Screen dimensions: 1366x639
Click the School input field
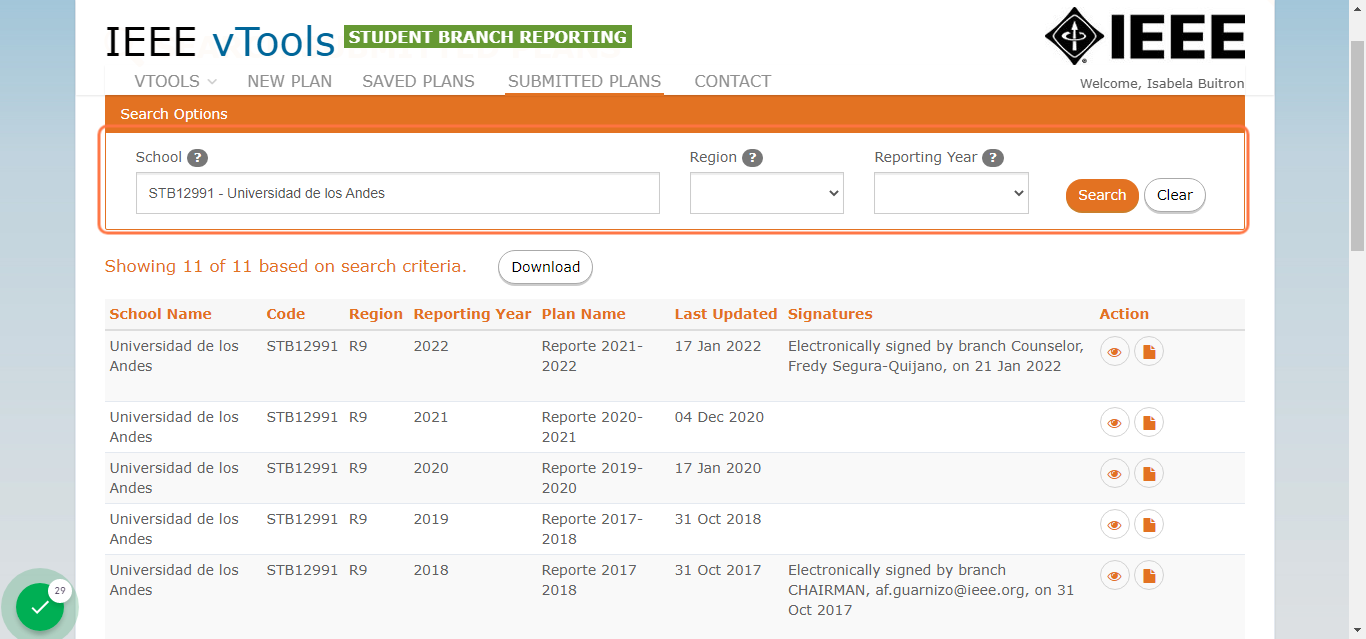398,193
